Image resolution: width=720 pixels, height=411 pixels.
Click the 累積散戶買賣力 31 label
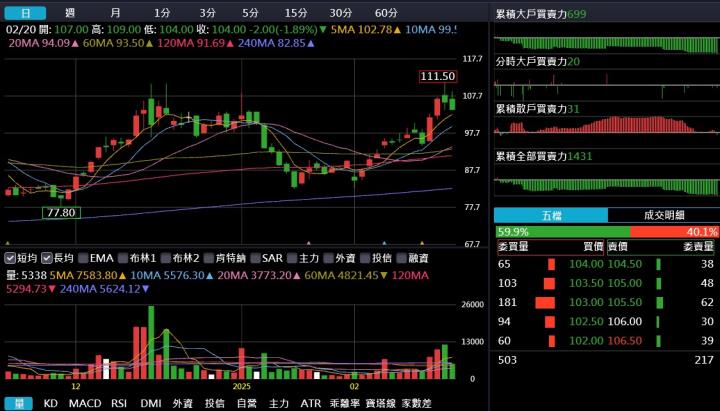click(x=538, y=109)
